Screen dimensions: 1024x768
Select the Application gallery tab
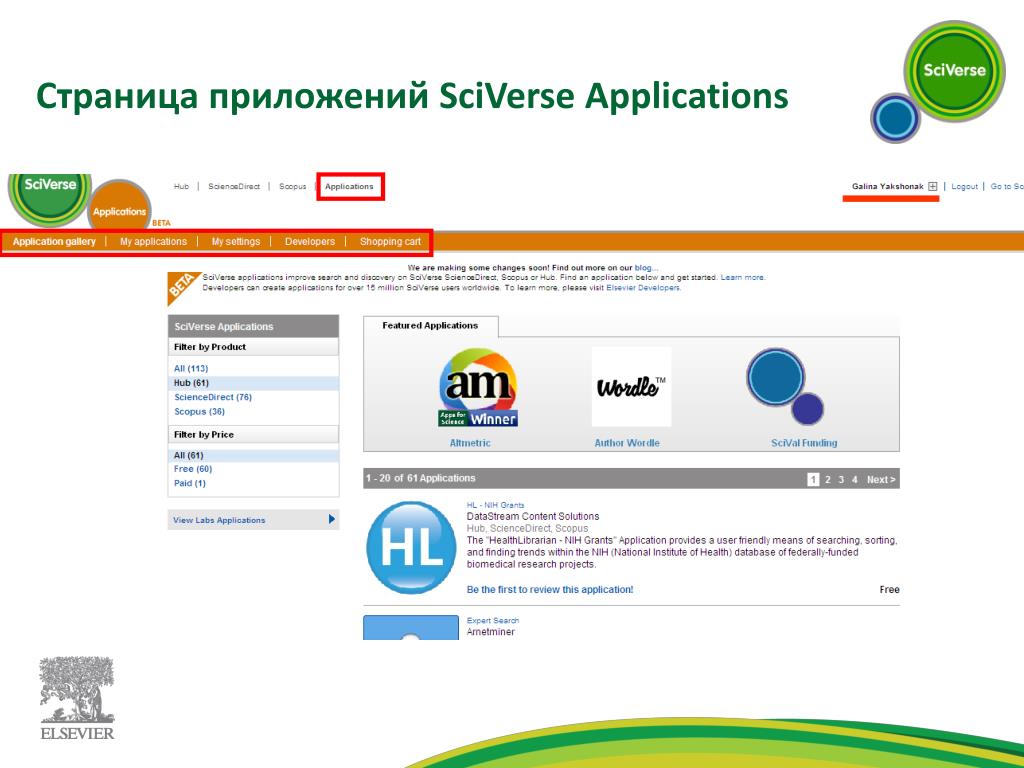pos(54,242)
